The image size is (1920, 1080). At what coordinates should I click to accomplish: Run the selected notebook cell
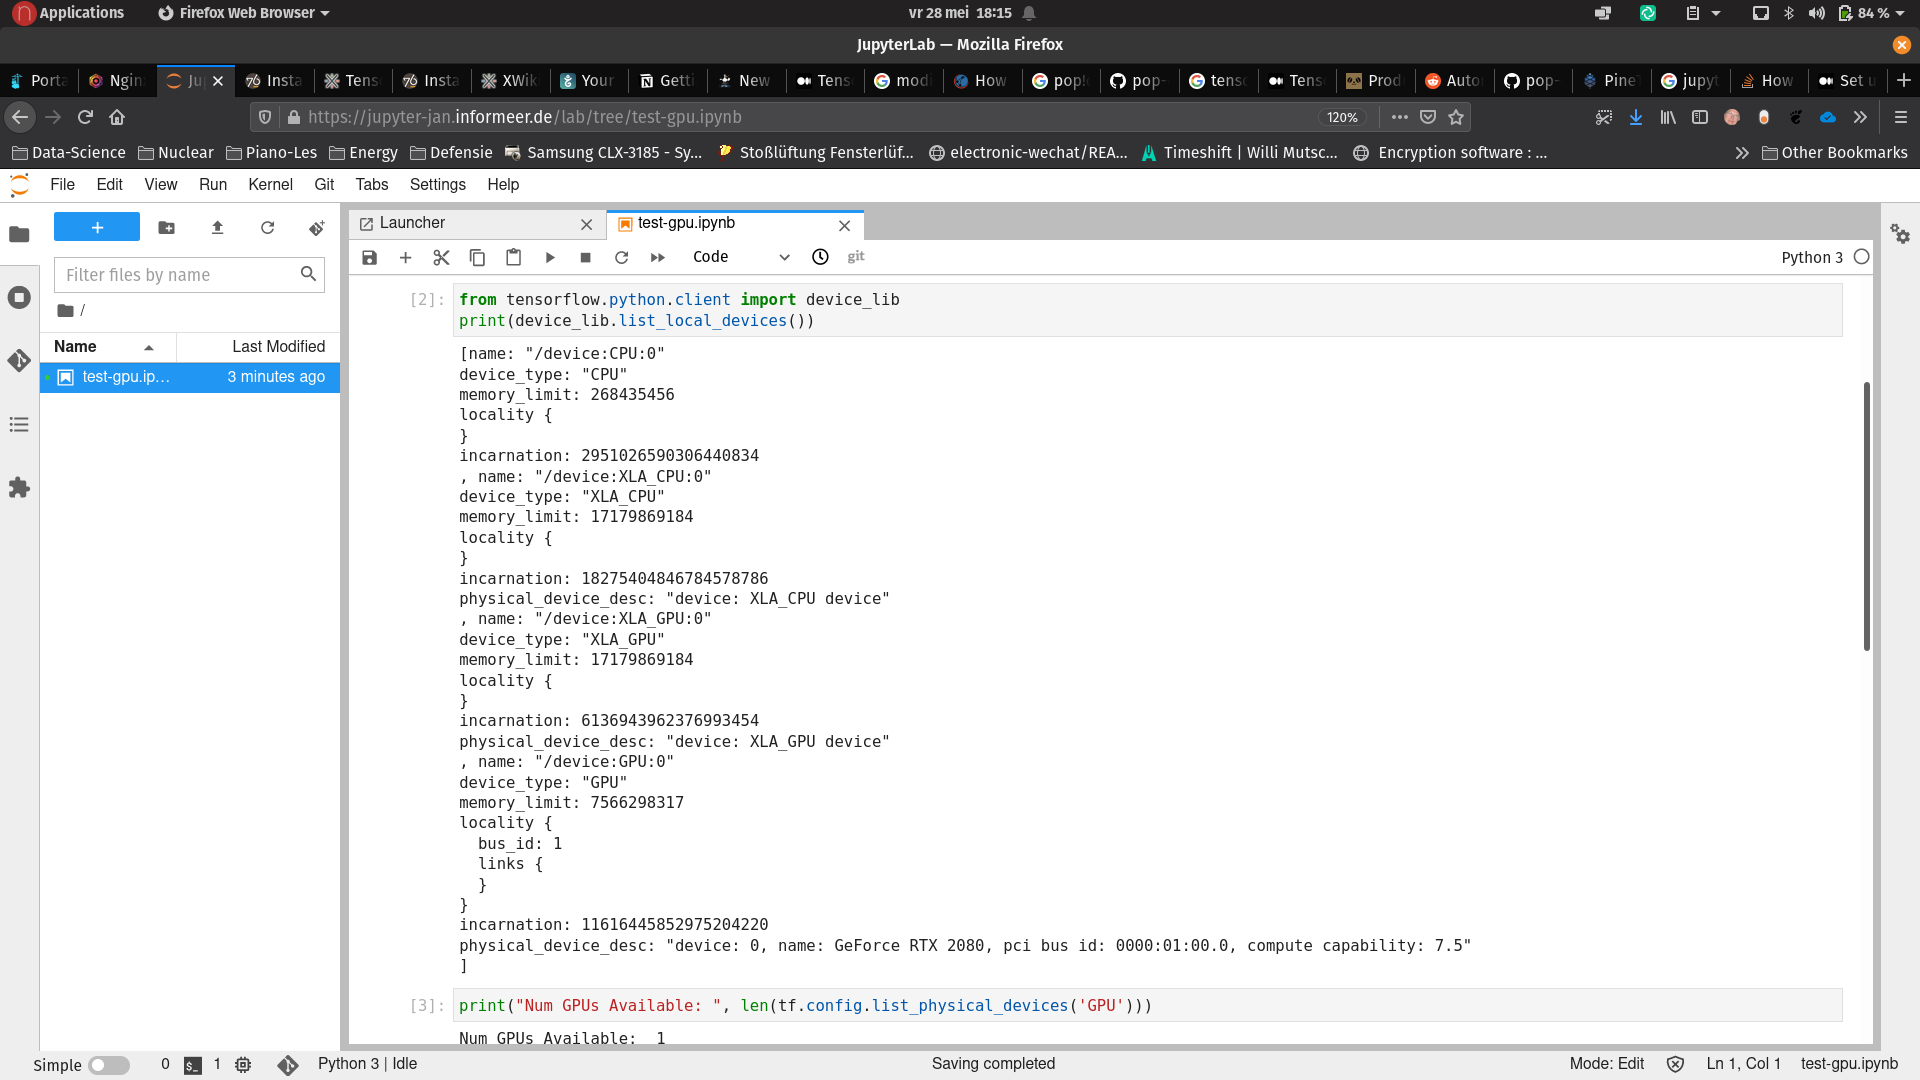point(549,257)
